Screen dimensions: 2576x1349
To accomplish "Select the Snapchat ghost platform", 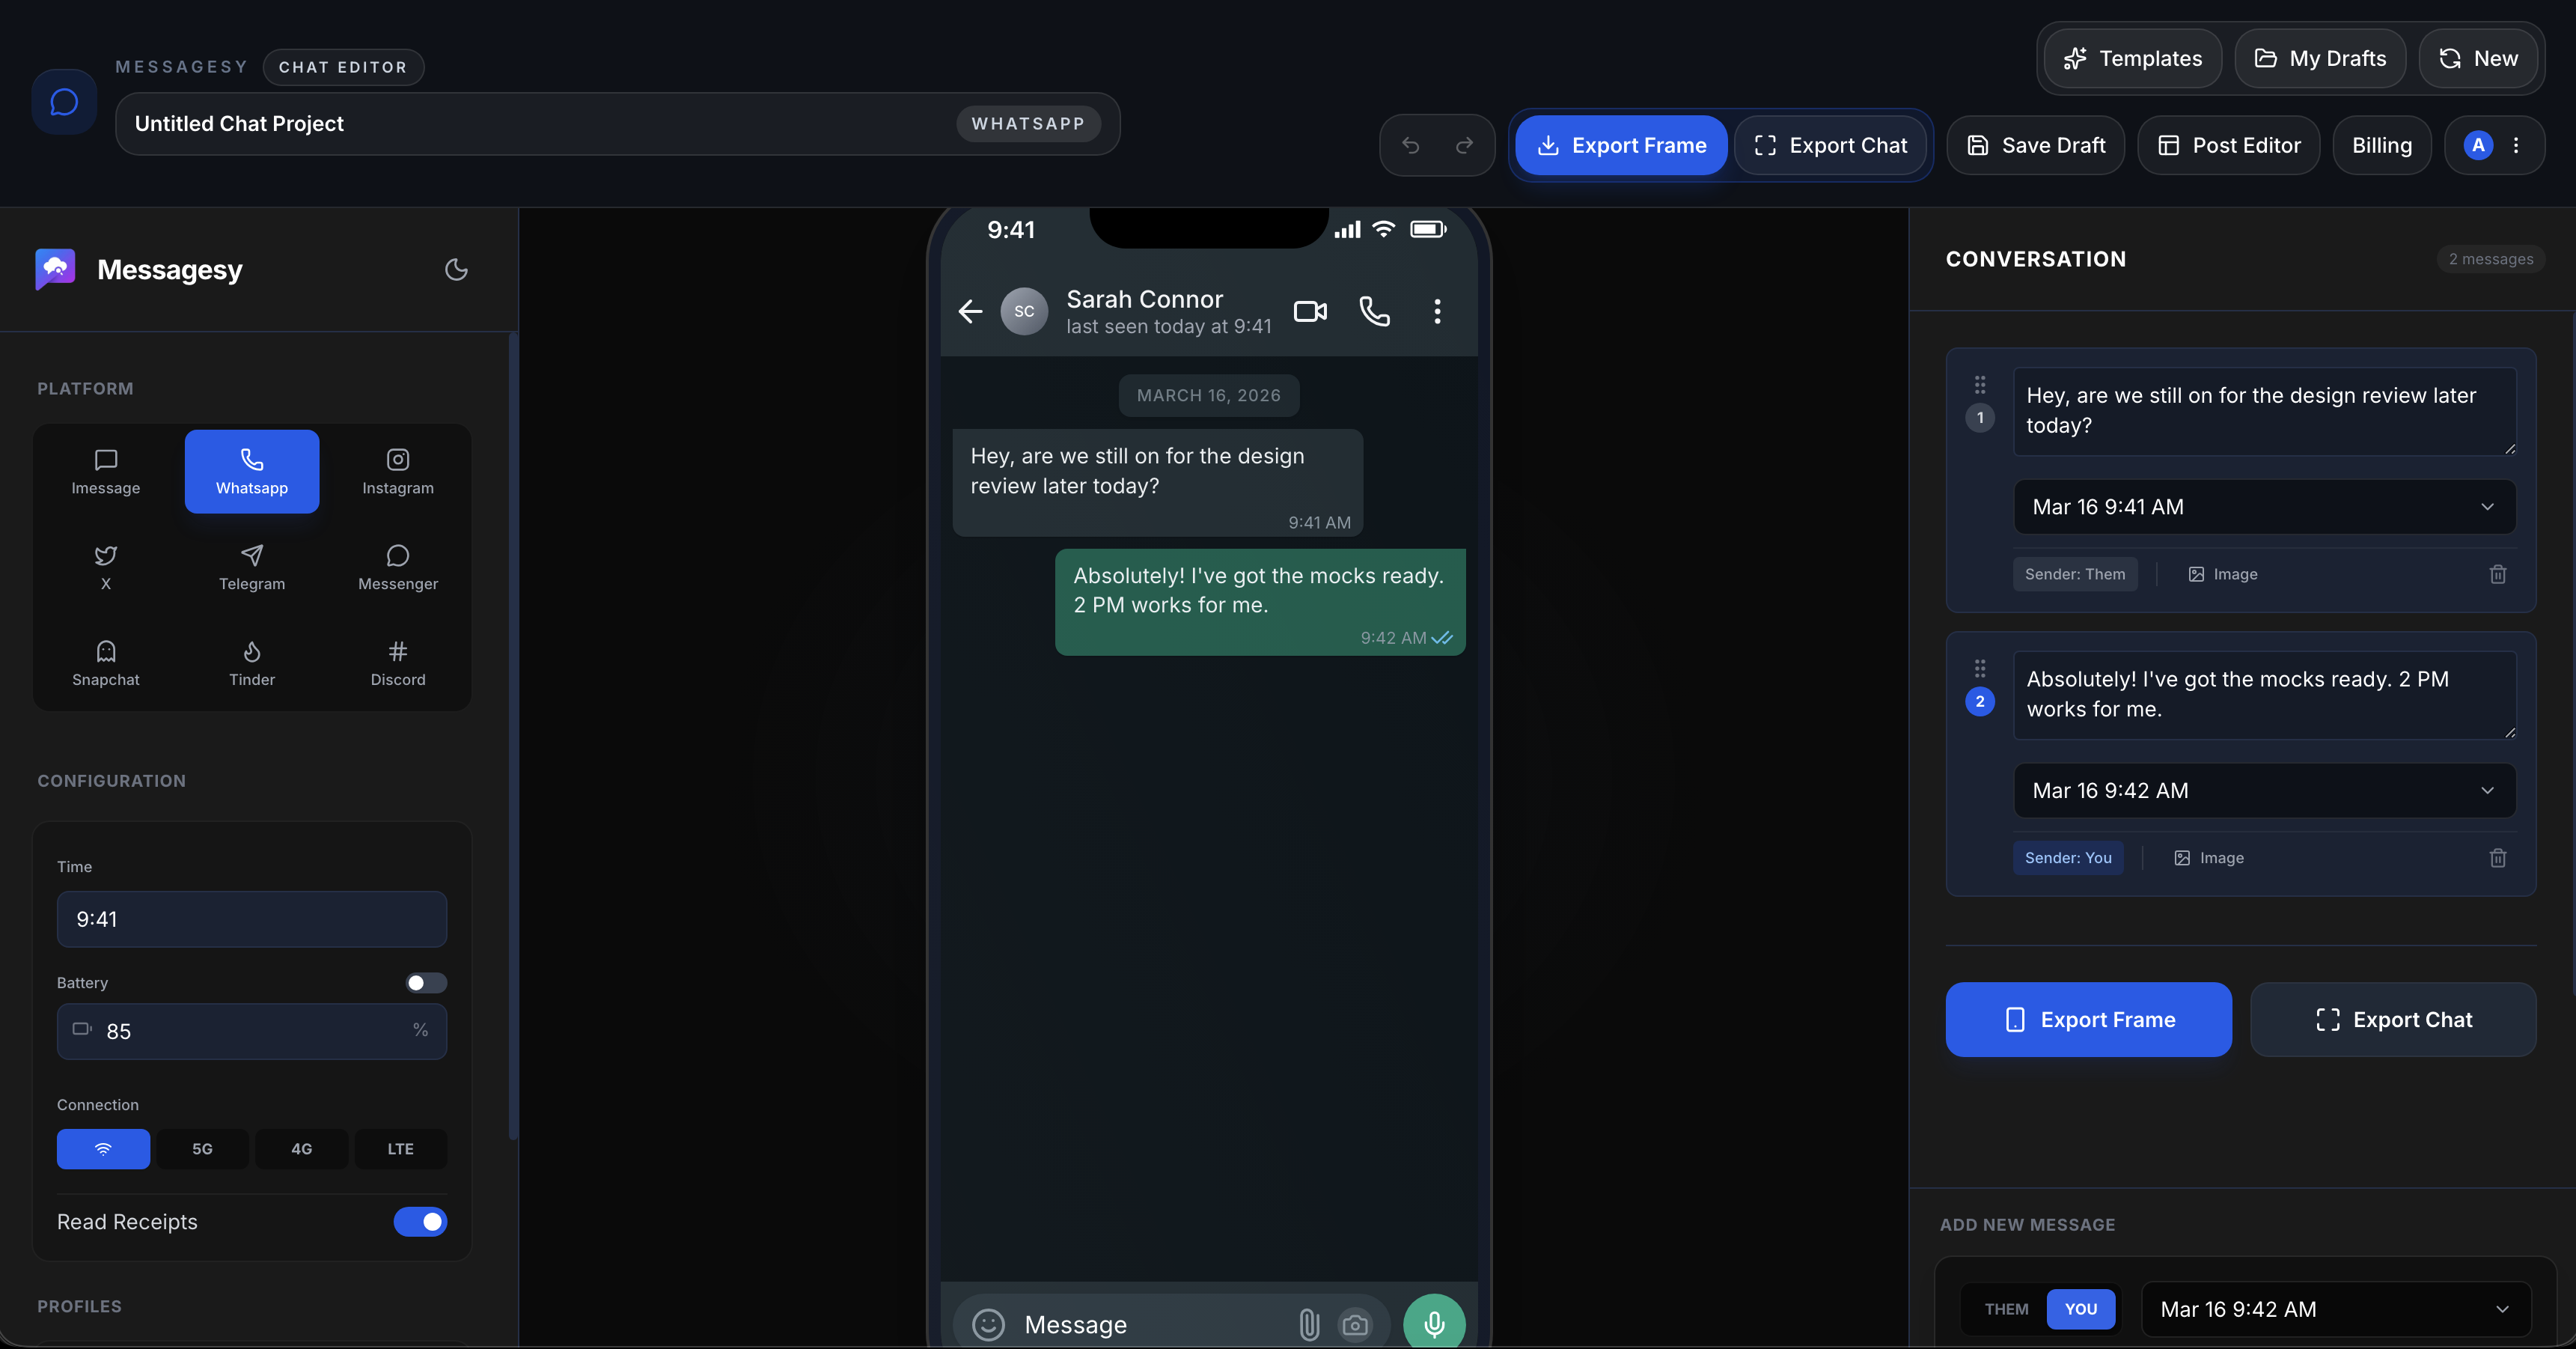I will 106,663.
